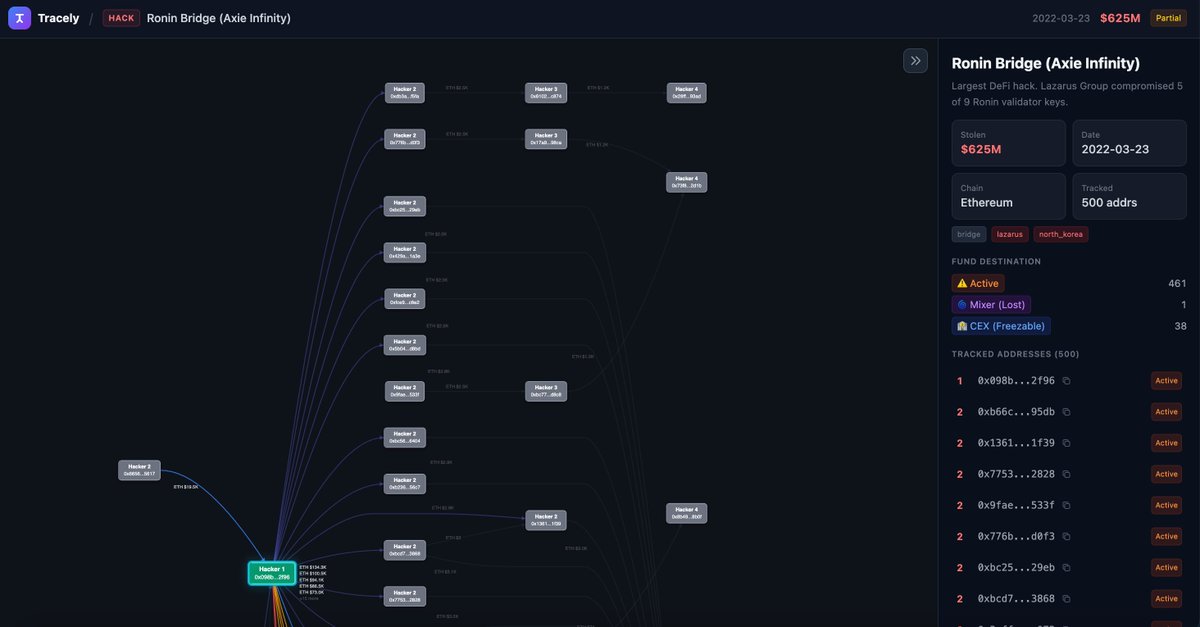Select Hacker 4 node 0x73f8...2d1b
1200x627 pixels.
[x=687, y=182]
